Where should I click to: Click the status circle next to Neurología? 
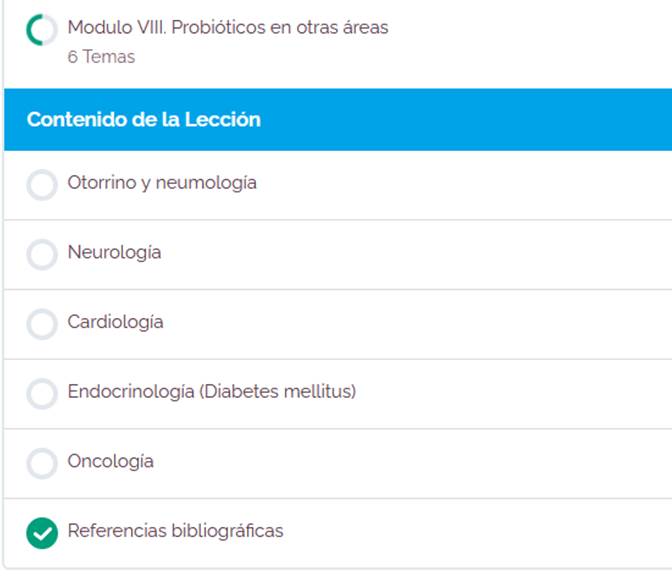[42, 255]
